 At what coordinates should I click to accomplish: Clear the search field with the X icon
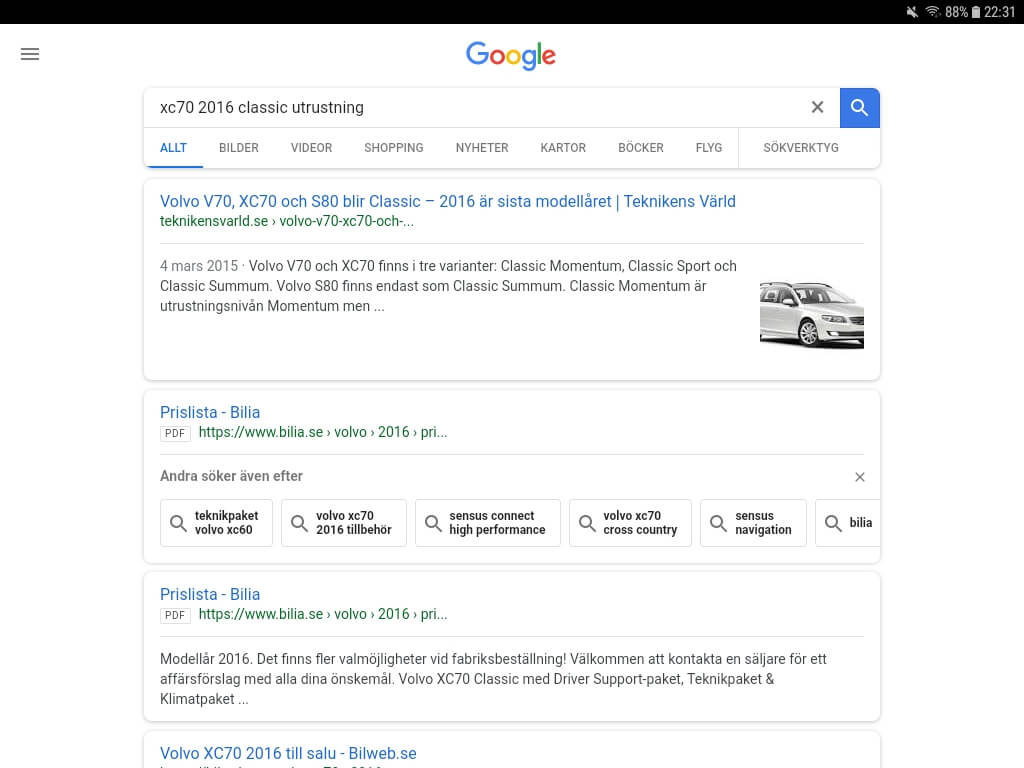[x=818, y=107]
